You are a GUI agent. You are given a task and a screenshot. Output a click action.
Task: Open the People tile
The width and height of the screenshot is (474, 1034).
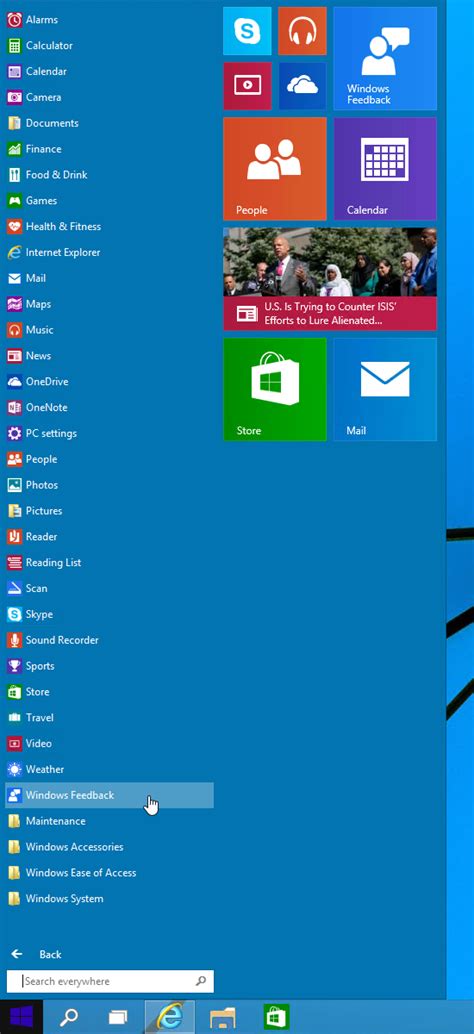(275, 169)
